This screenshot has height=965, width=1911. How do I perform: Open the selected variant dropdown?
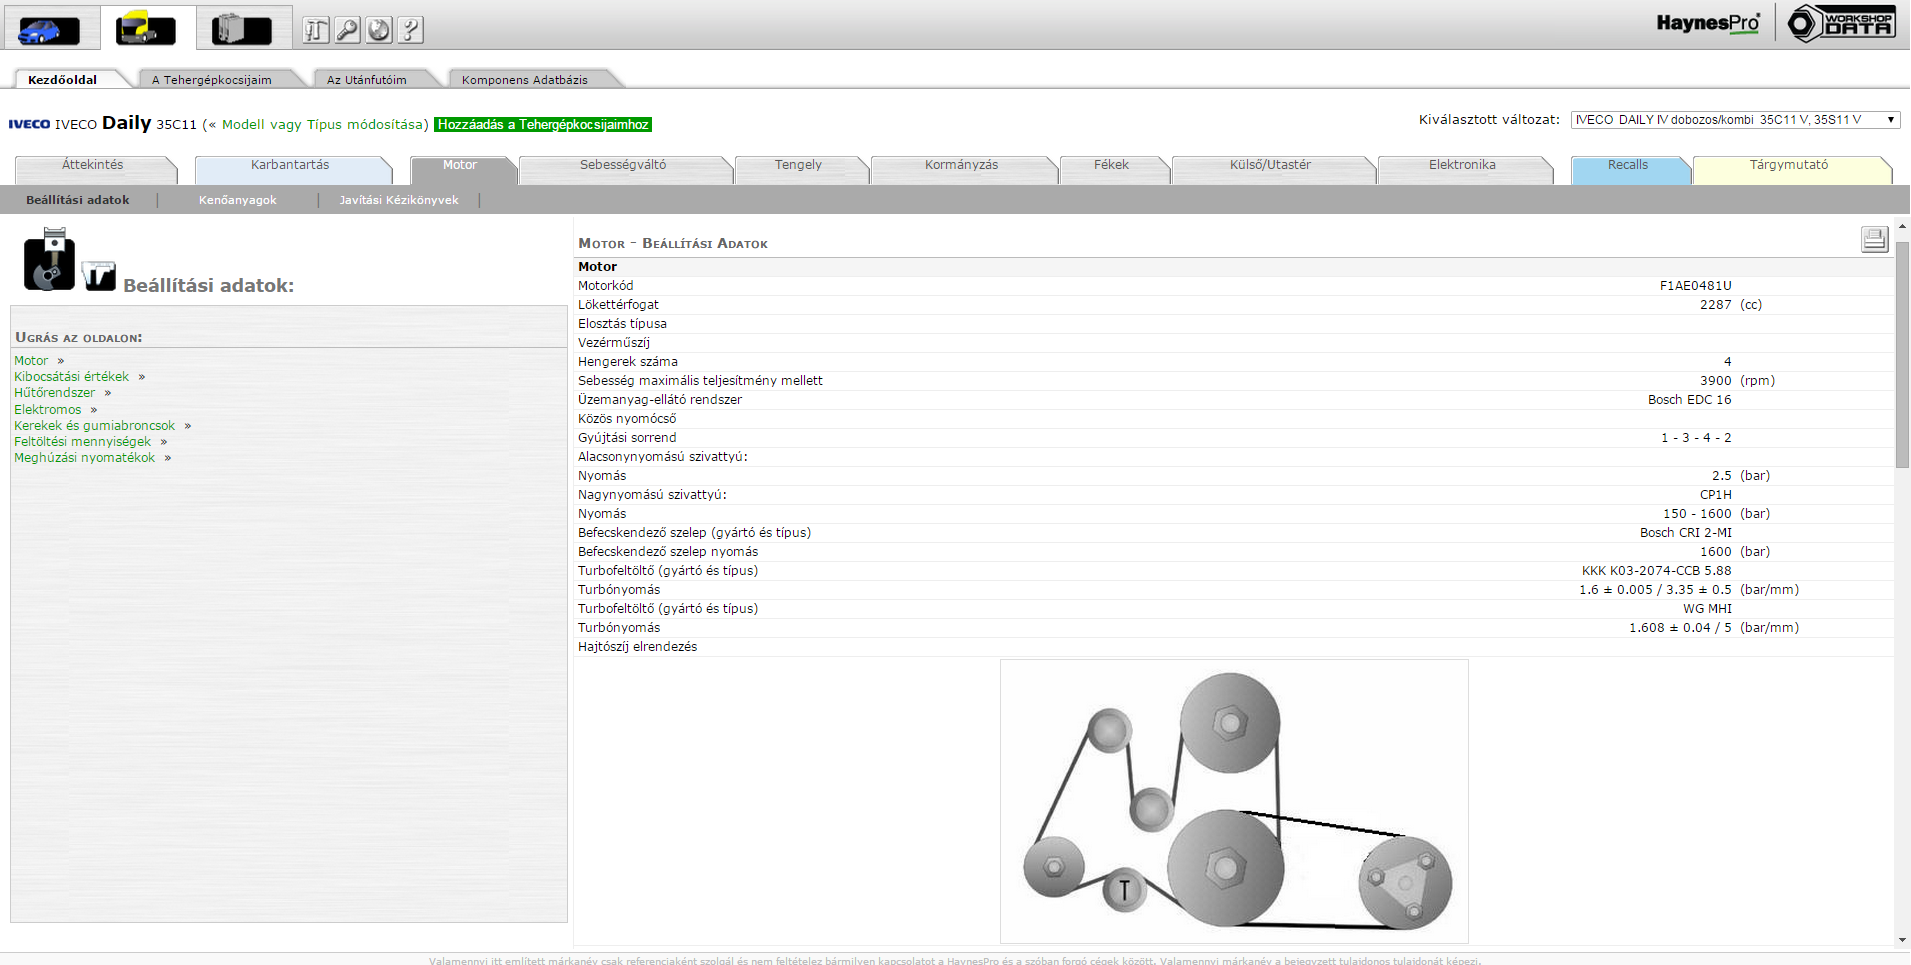pyautogui.click(x=1735, y=120)
